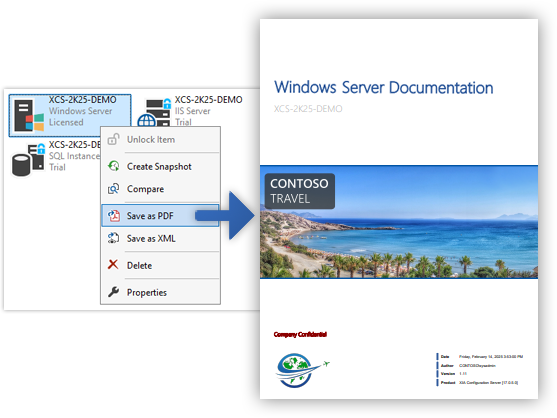
Task: Select the IIS Server item icon
Action: [154, 113]
